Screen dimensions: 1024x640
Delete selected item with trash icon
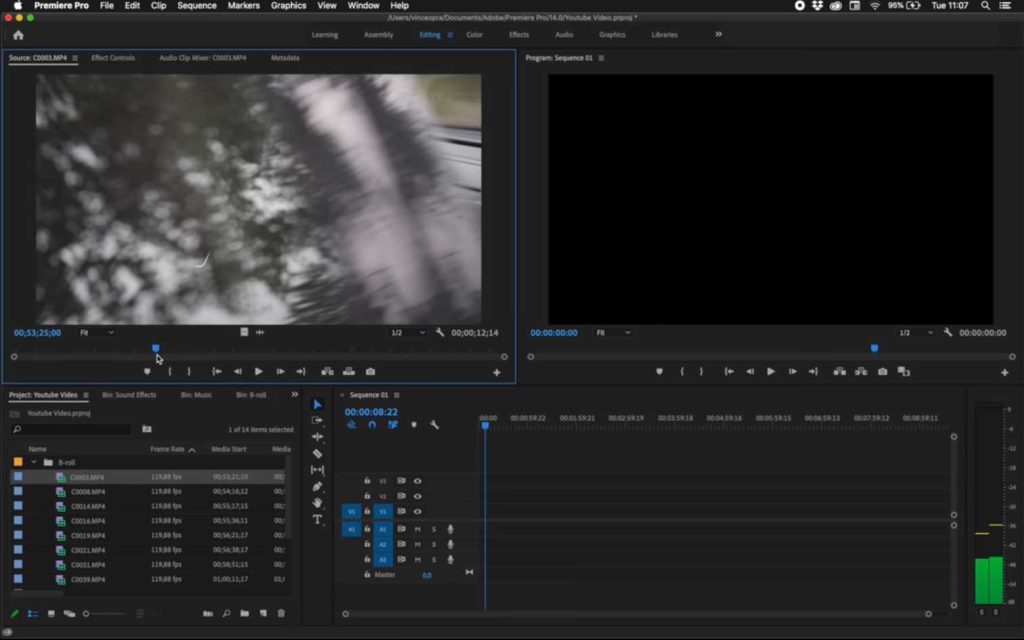pos(281,613)
